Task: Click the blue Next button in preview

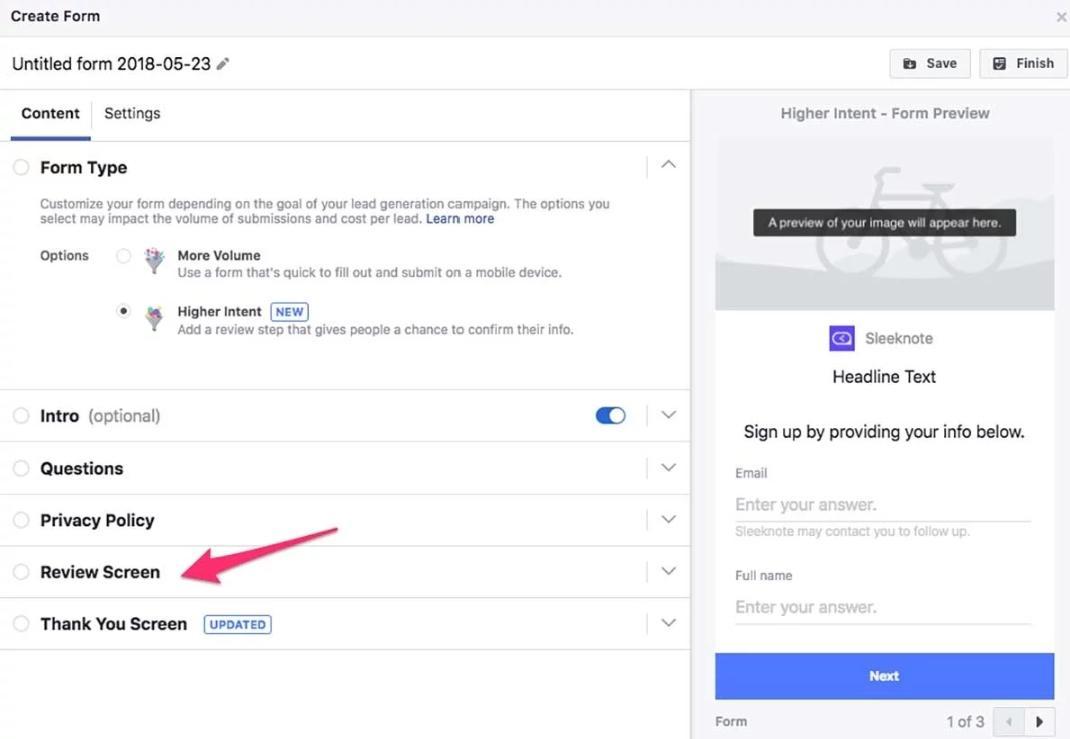Action: (x=884, y=676)
